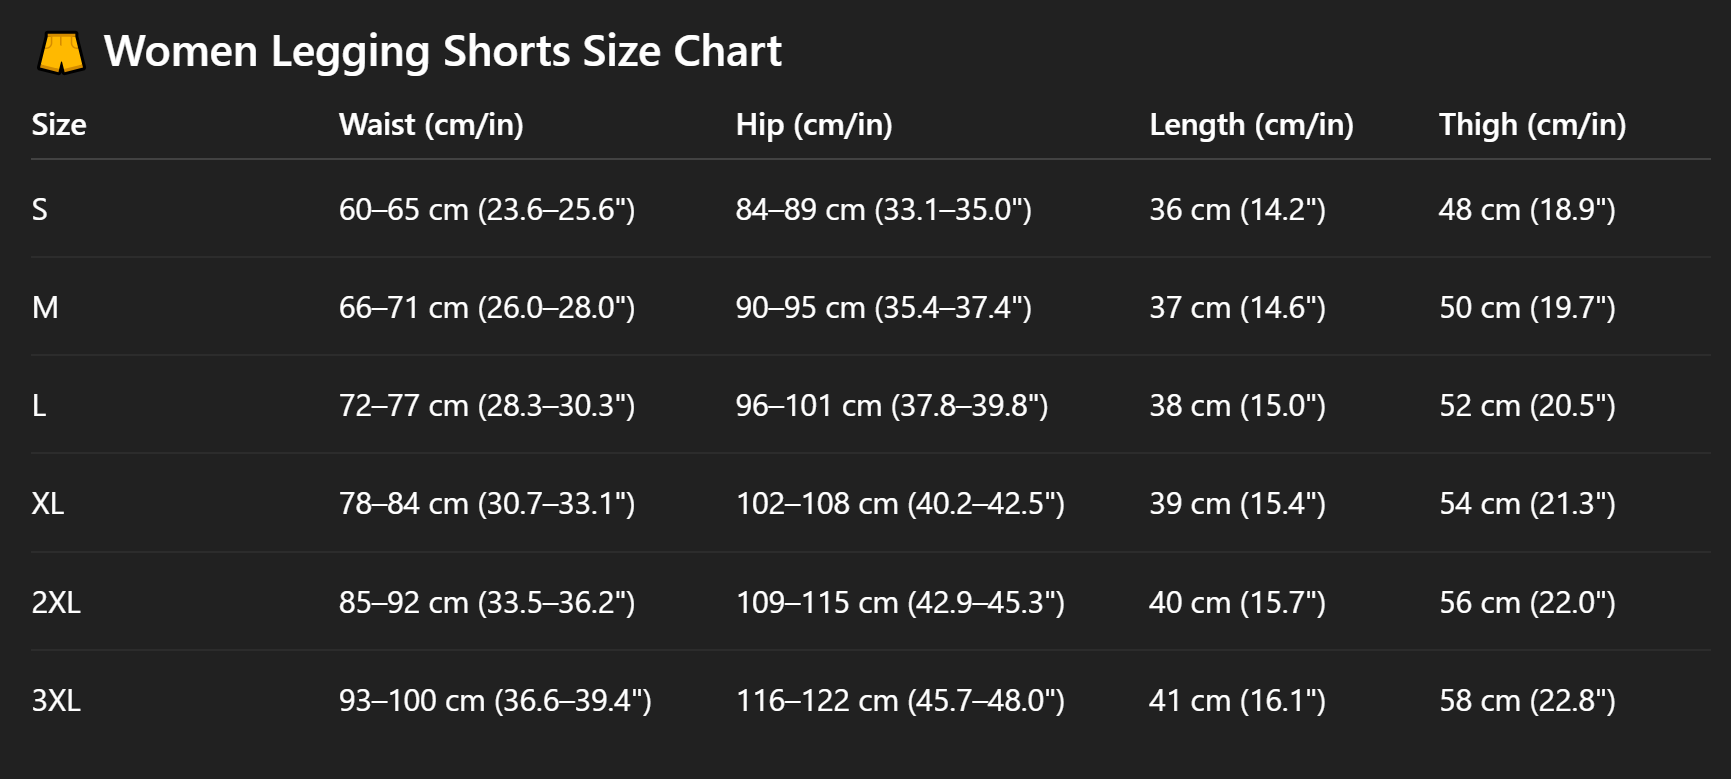
Task: Click the 3XL size row label
Action: click(56, 700)
